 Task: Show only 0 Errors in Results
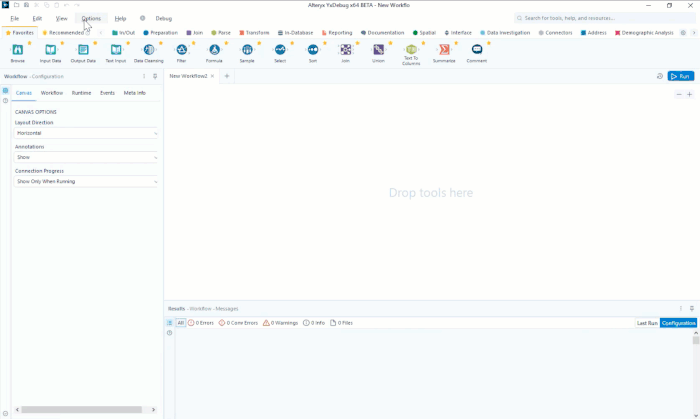click(201, 323)
